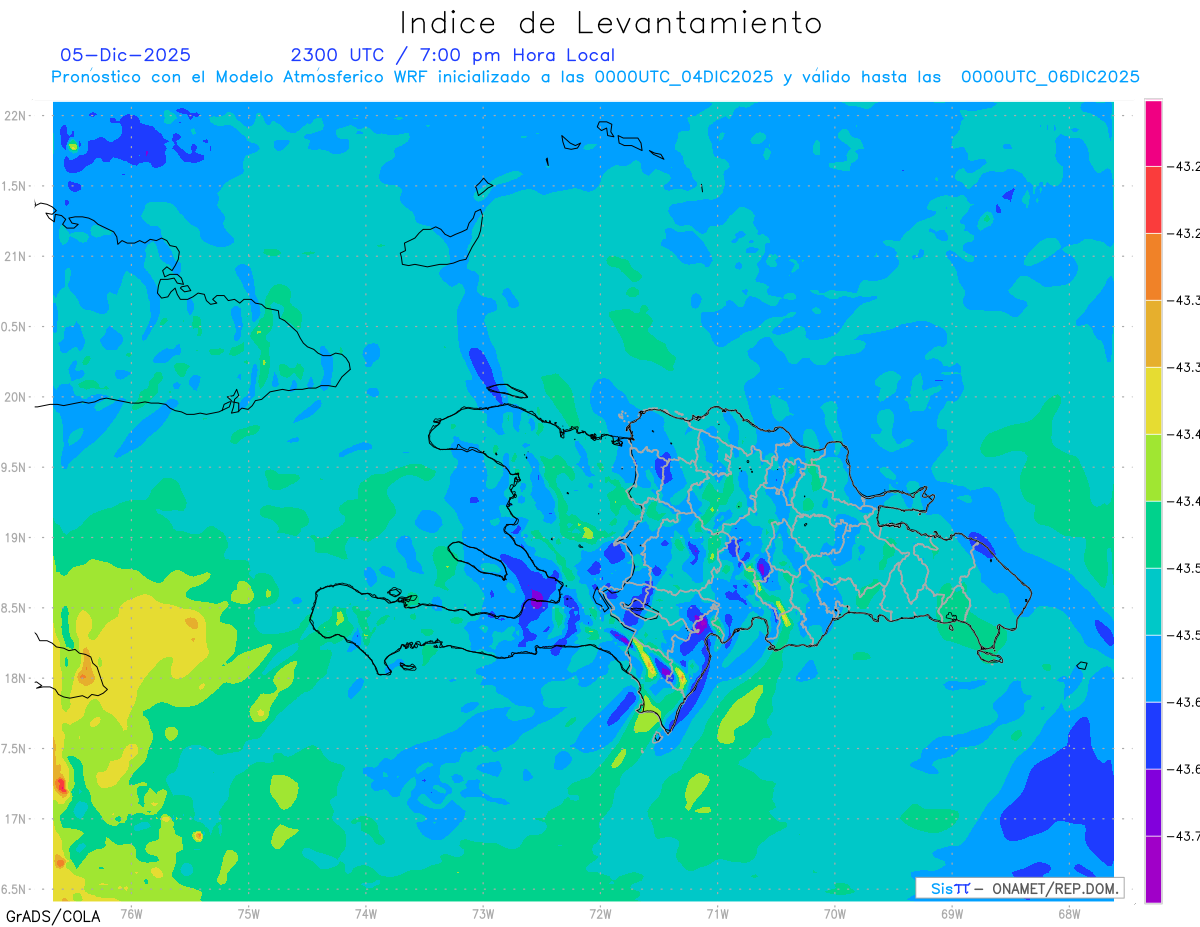The width and height of the screenshot is (1200, 927).
Task: Click the '68W' longitude label
Action: coord(1068,913)
